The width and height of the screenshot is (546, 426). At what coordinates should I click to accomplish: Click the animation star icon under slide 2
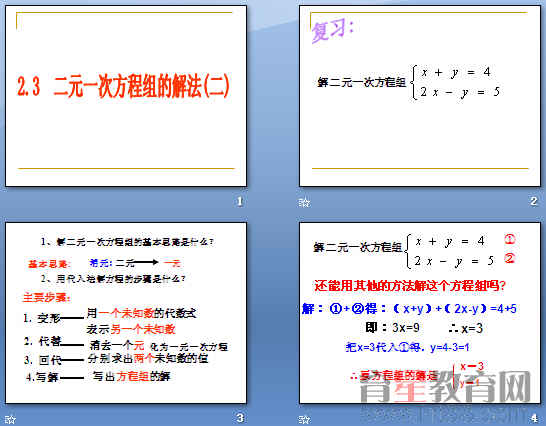tap(304, 202)
